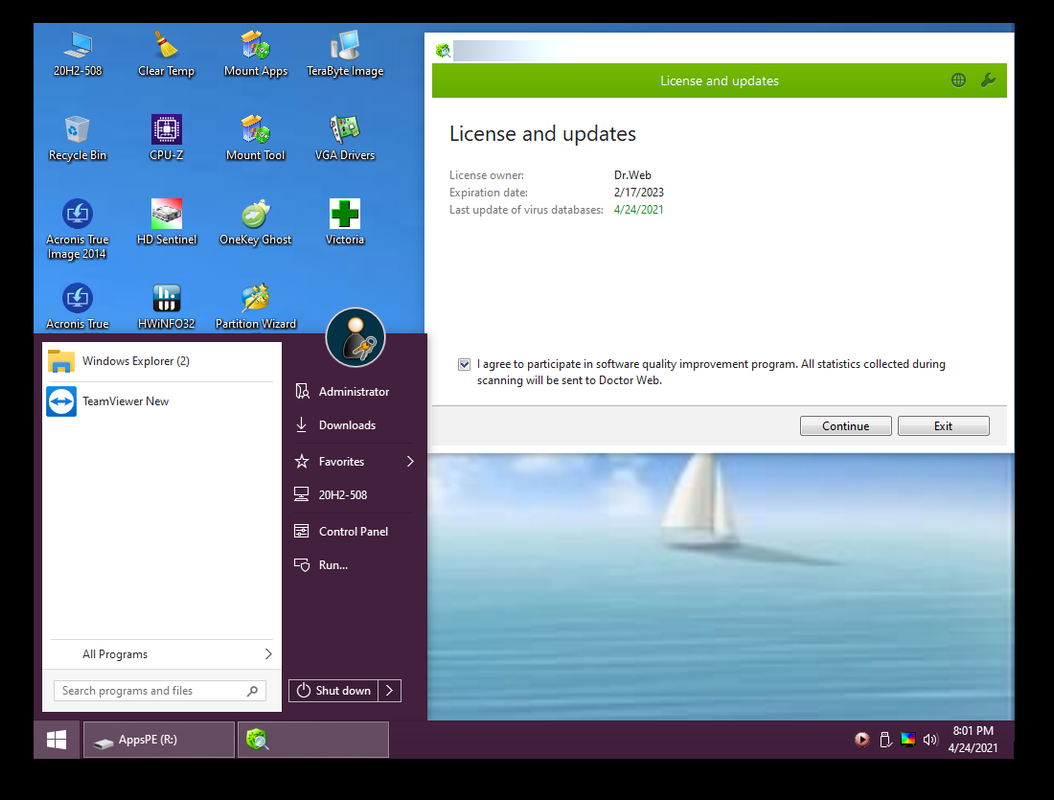Viewport: 1054px width, 800px height.
Task: Open the HD Sentinel desktop icon
Action: (x=167, y=222)
